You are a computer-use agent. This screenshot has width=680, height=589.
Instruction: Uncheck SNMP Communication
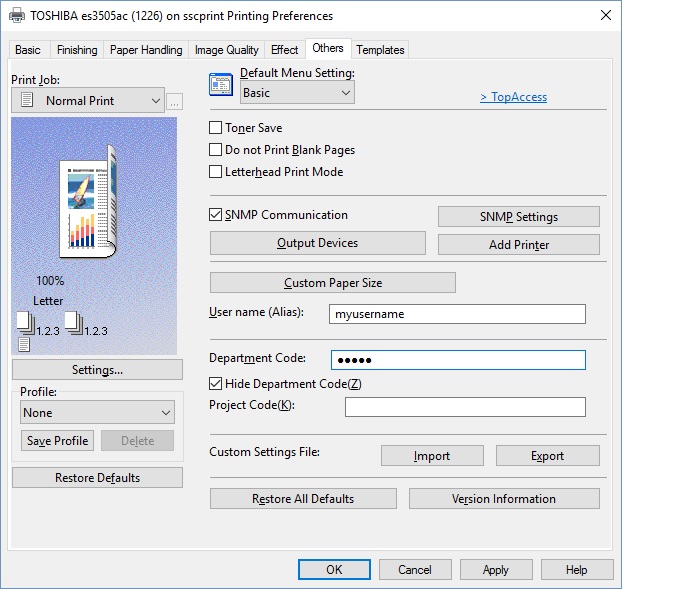(x=216, y=214)
